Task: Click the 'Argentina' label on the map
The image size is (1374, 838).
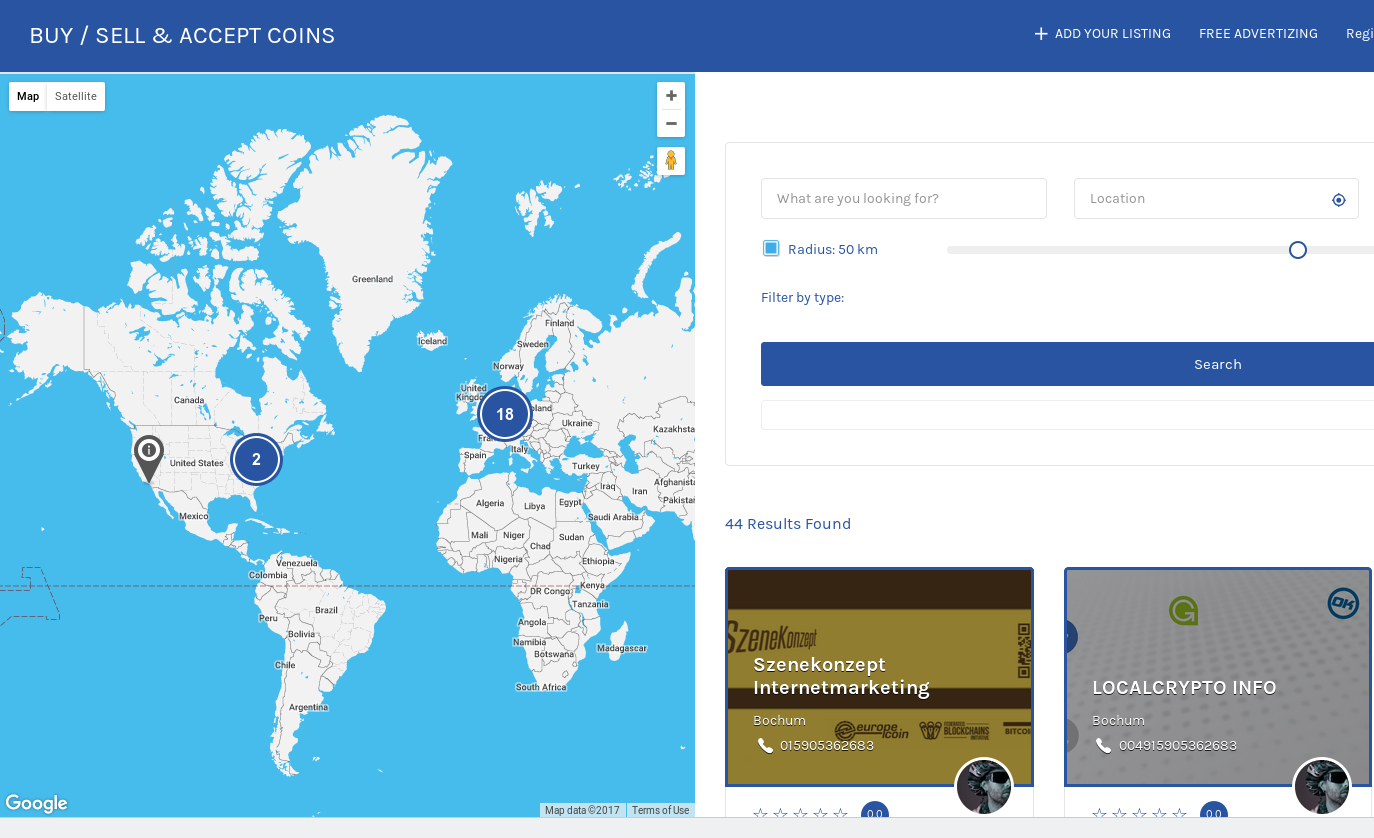Action: 308,707
